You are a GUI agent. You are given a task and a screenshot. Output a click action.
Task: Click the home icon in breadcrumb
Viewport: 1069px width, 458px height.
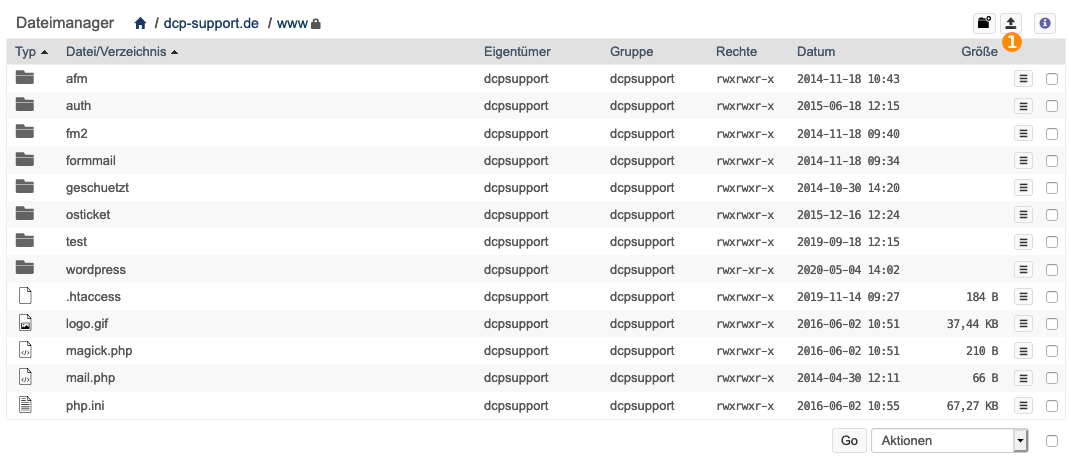pos(140,24)
